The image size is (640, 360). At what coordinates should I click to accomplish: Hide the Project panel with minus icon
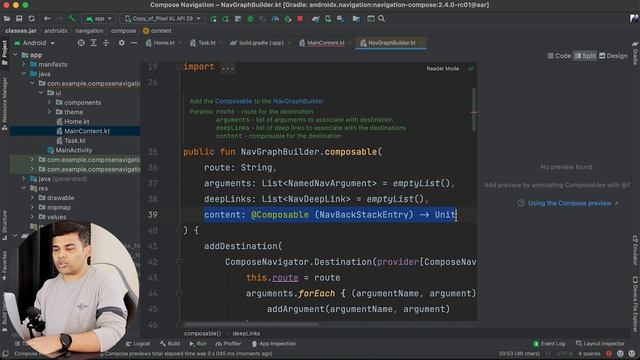[x=134, y=43]
